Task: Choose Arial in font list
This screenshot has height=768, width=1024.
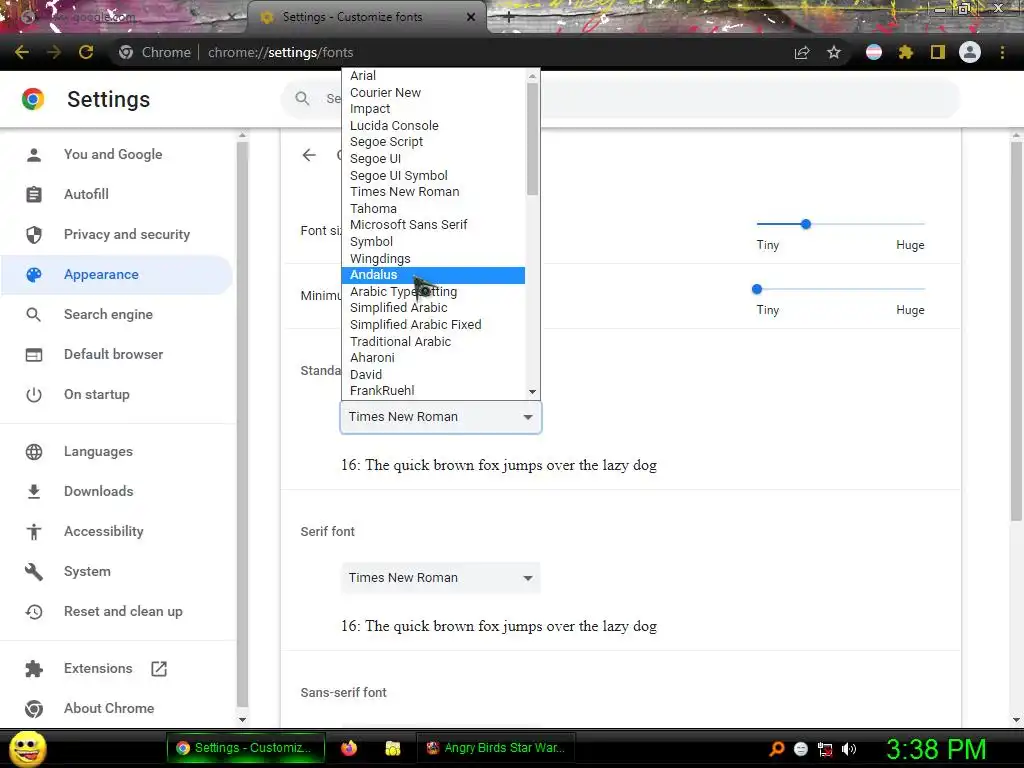Action: coord(433,76)
